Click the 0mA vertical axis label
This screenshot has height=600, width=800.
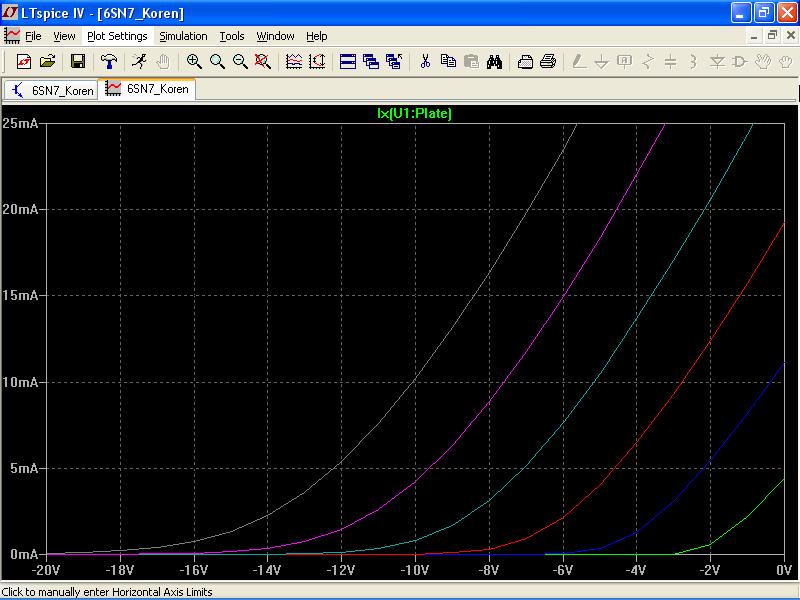[x=24, y=554]
